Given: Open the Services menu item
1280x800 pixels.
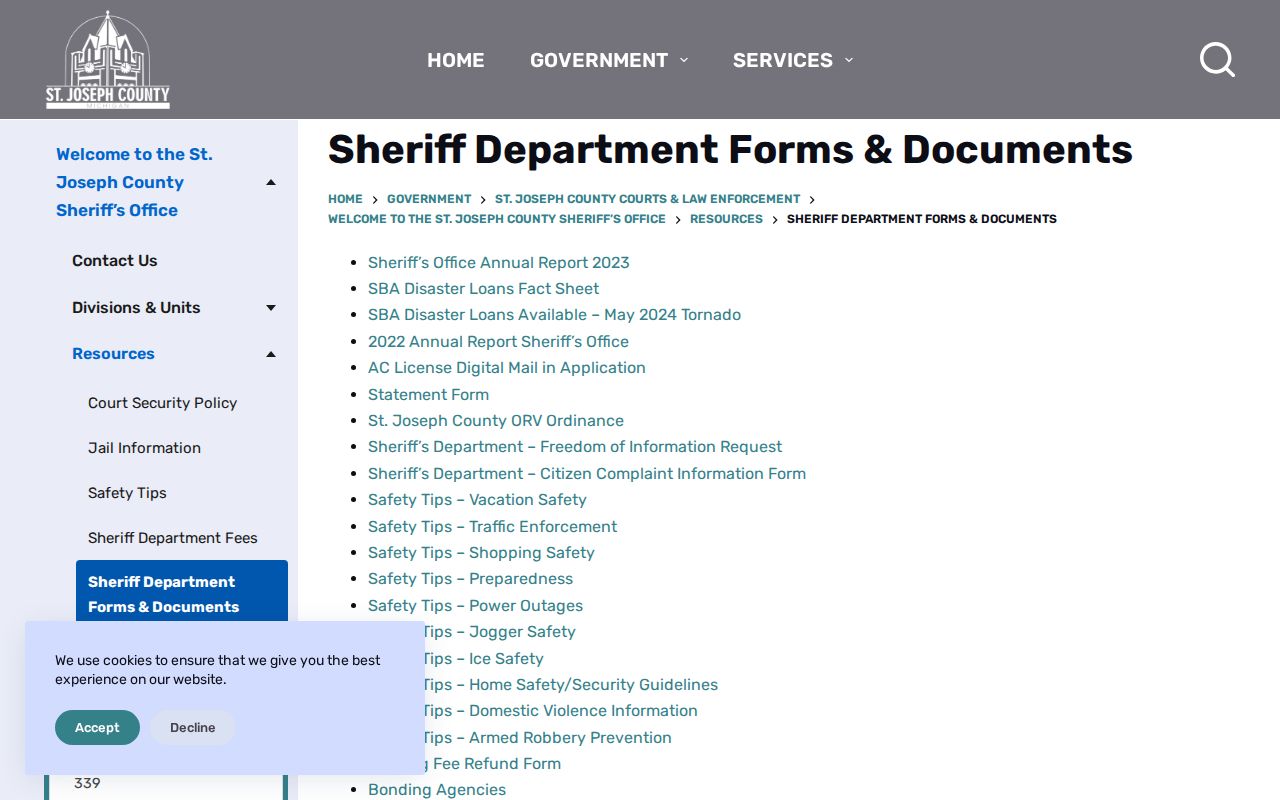Looking at the screenshot, I should point(783,60).
